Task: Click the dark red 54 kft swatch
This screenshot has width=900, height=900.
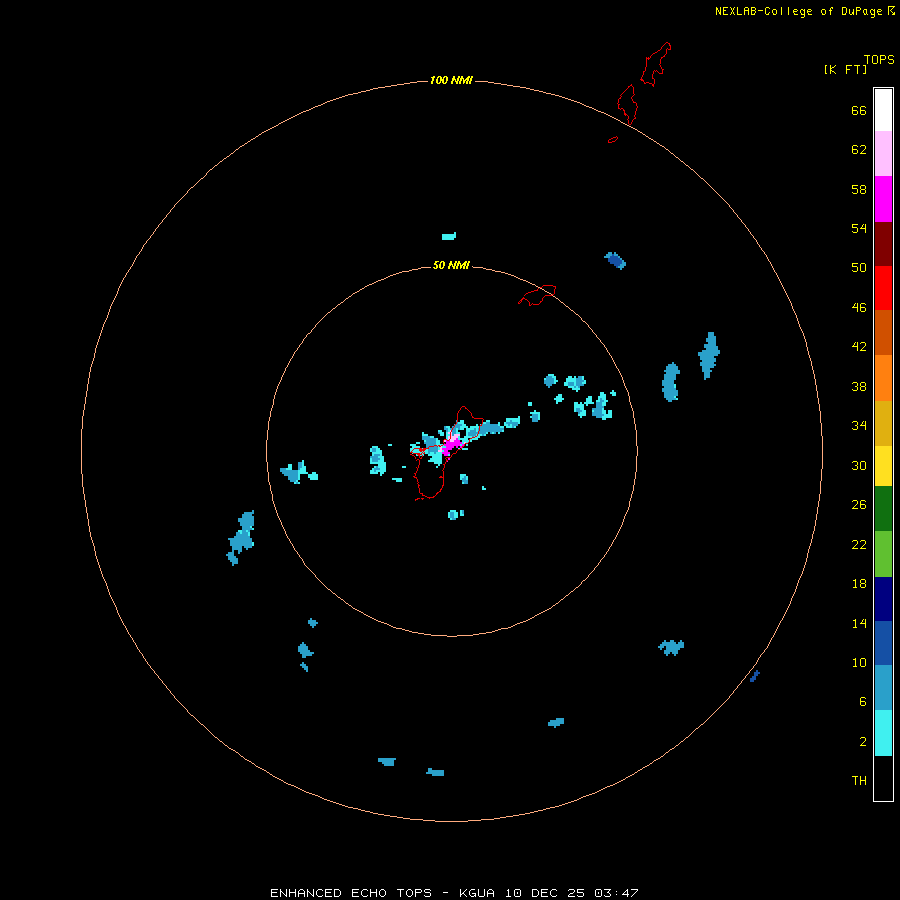Action: (883, 244)
